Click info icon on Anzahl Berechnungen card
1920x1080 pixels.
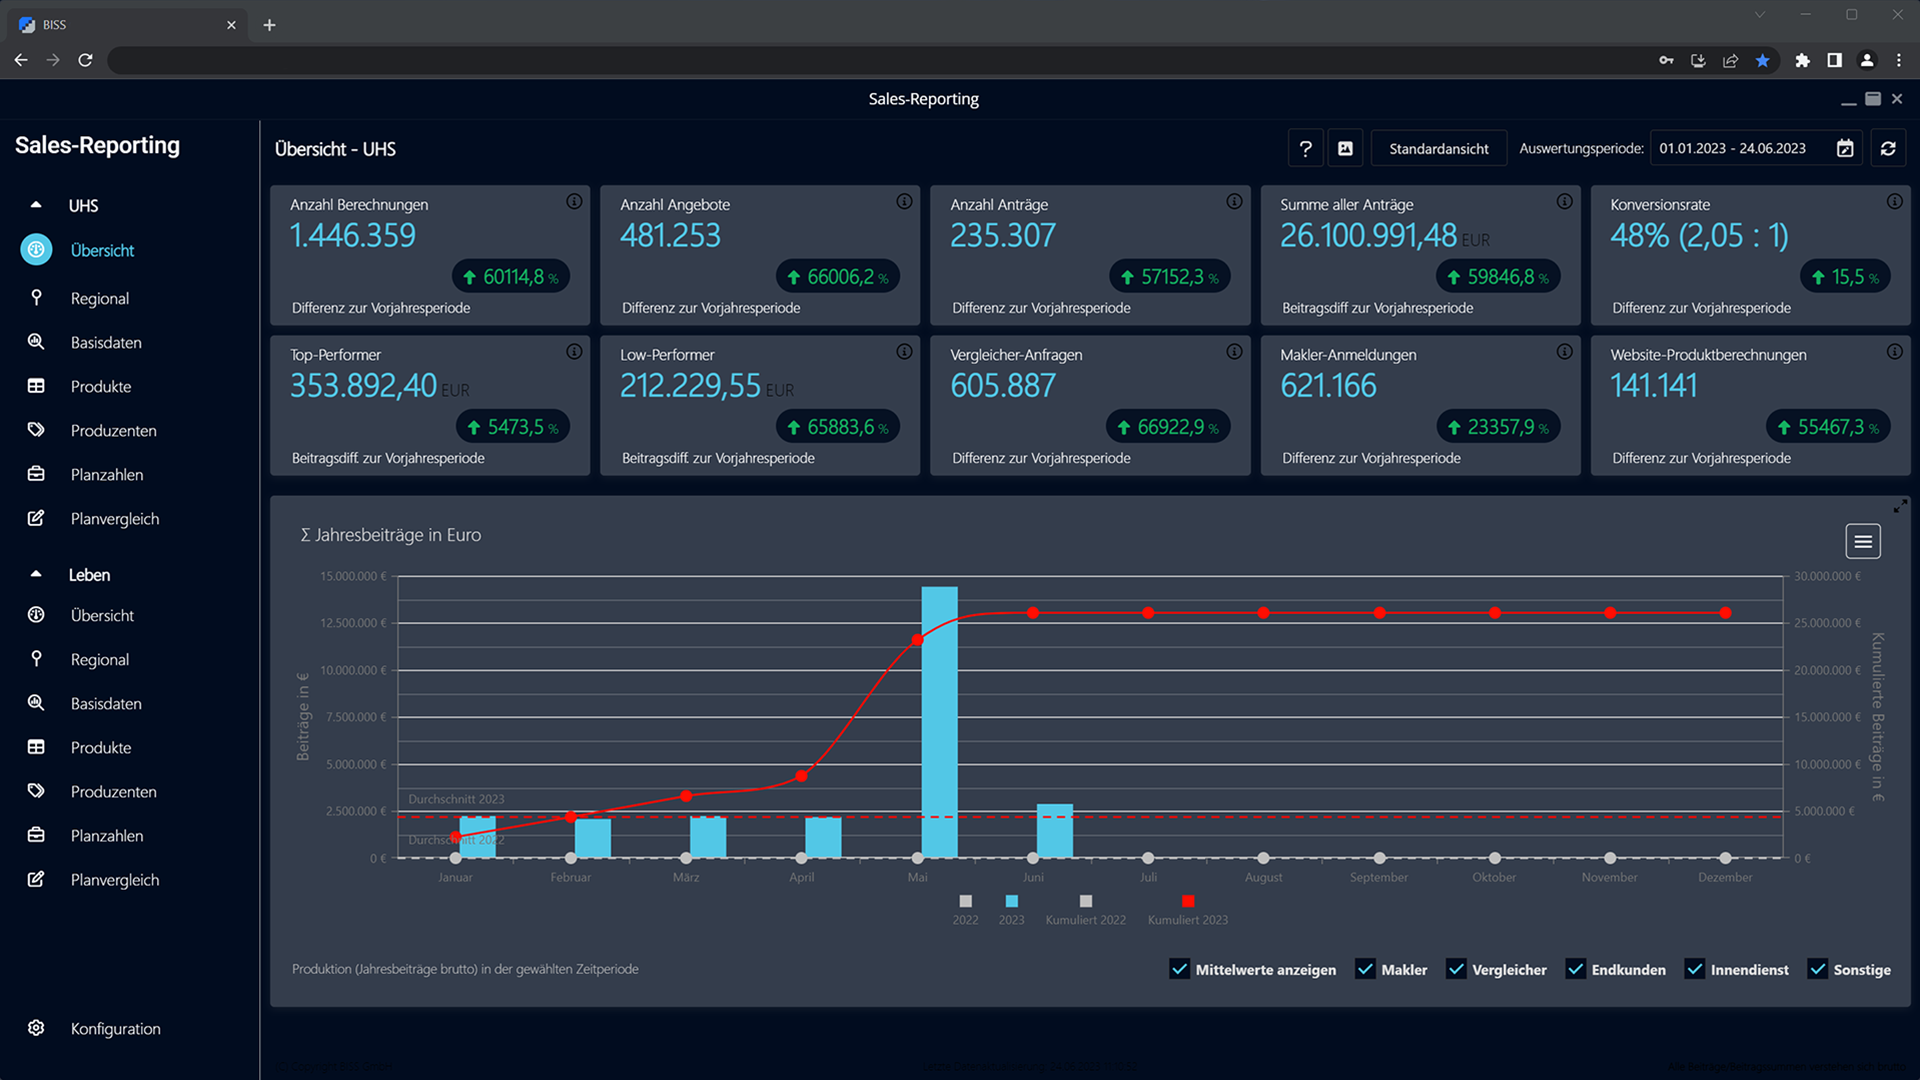click(x=574, y=202)
